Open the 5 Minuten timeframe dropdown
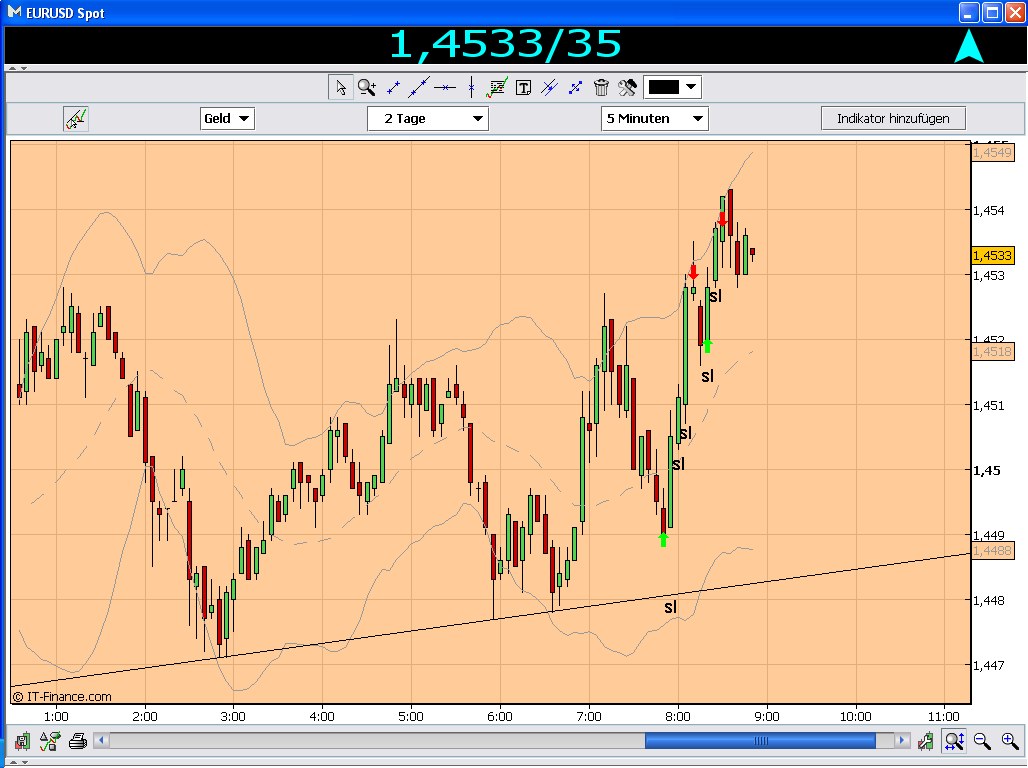The height and width of the screenshot is (768, 1028). point(654,119)
